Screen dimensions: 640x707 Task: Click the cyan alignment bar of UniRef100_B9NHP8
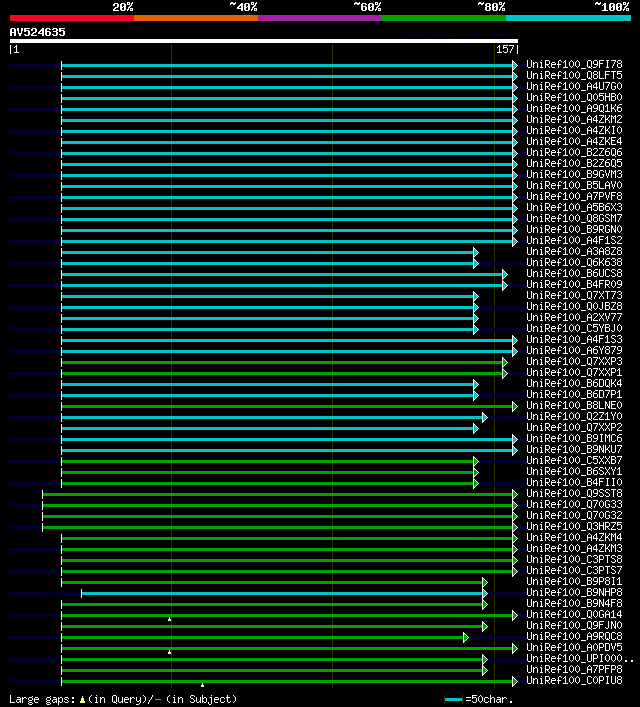(282, 593)
